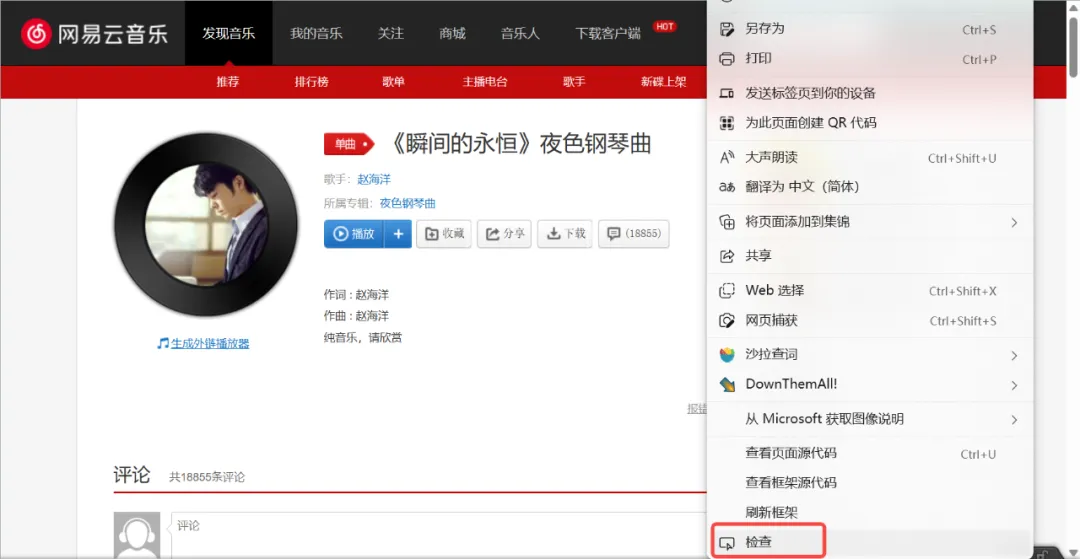Choose 查看框架源代码 menu entry

tap(870, 483)
